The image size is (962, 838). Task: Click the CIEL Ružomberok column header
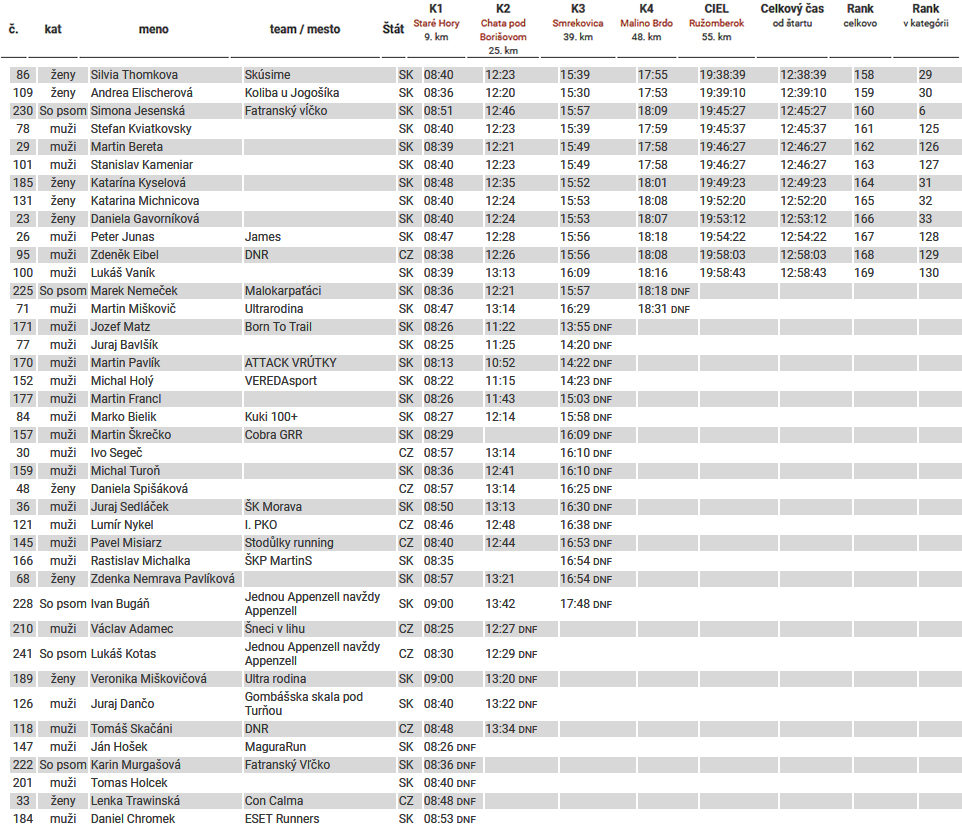(x=716, y=22)
